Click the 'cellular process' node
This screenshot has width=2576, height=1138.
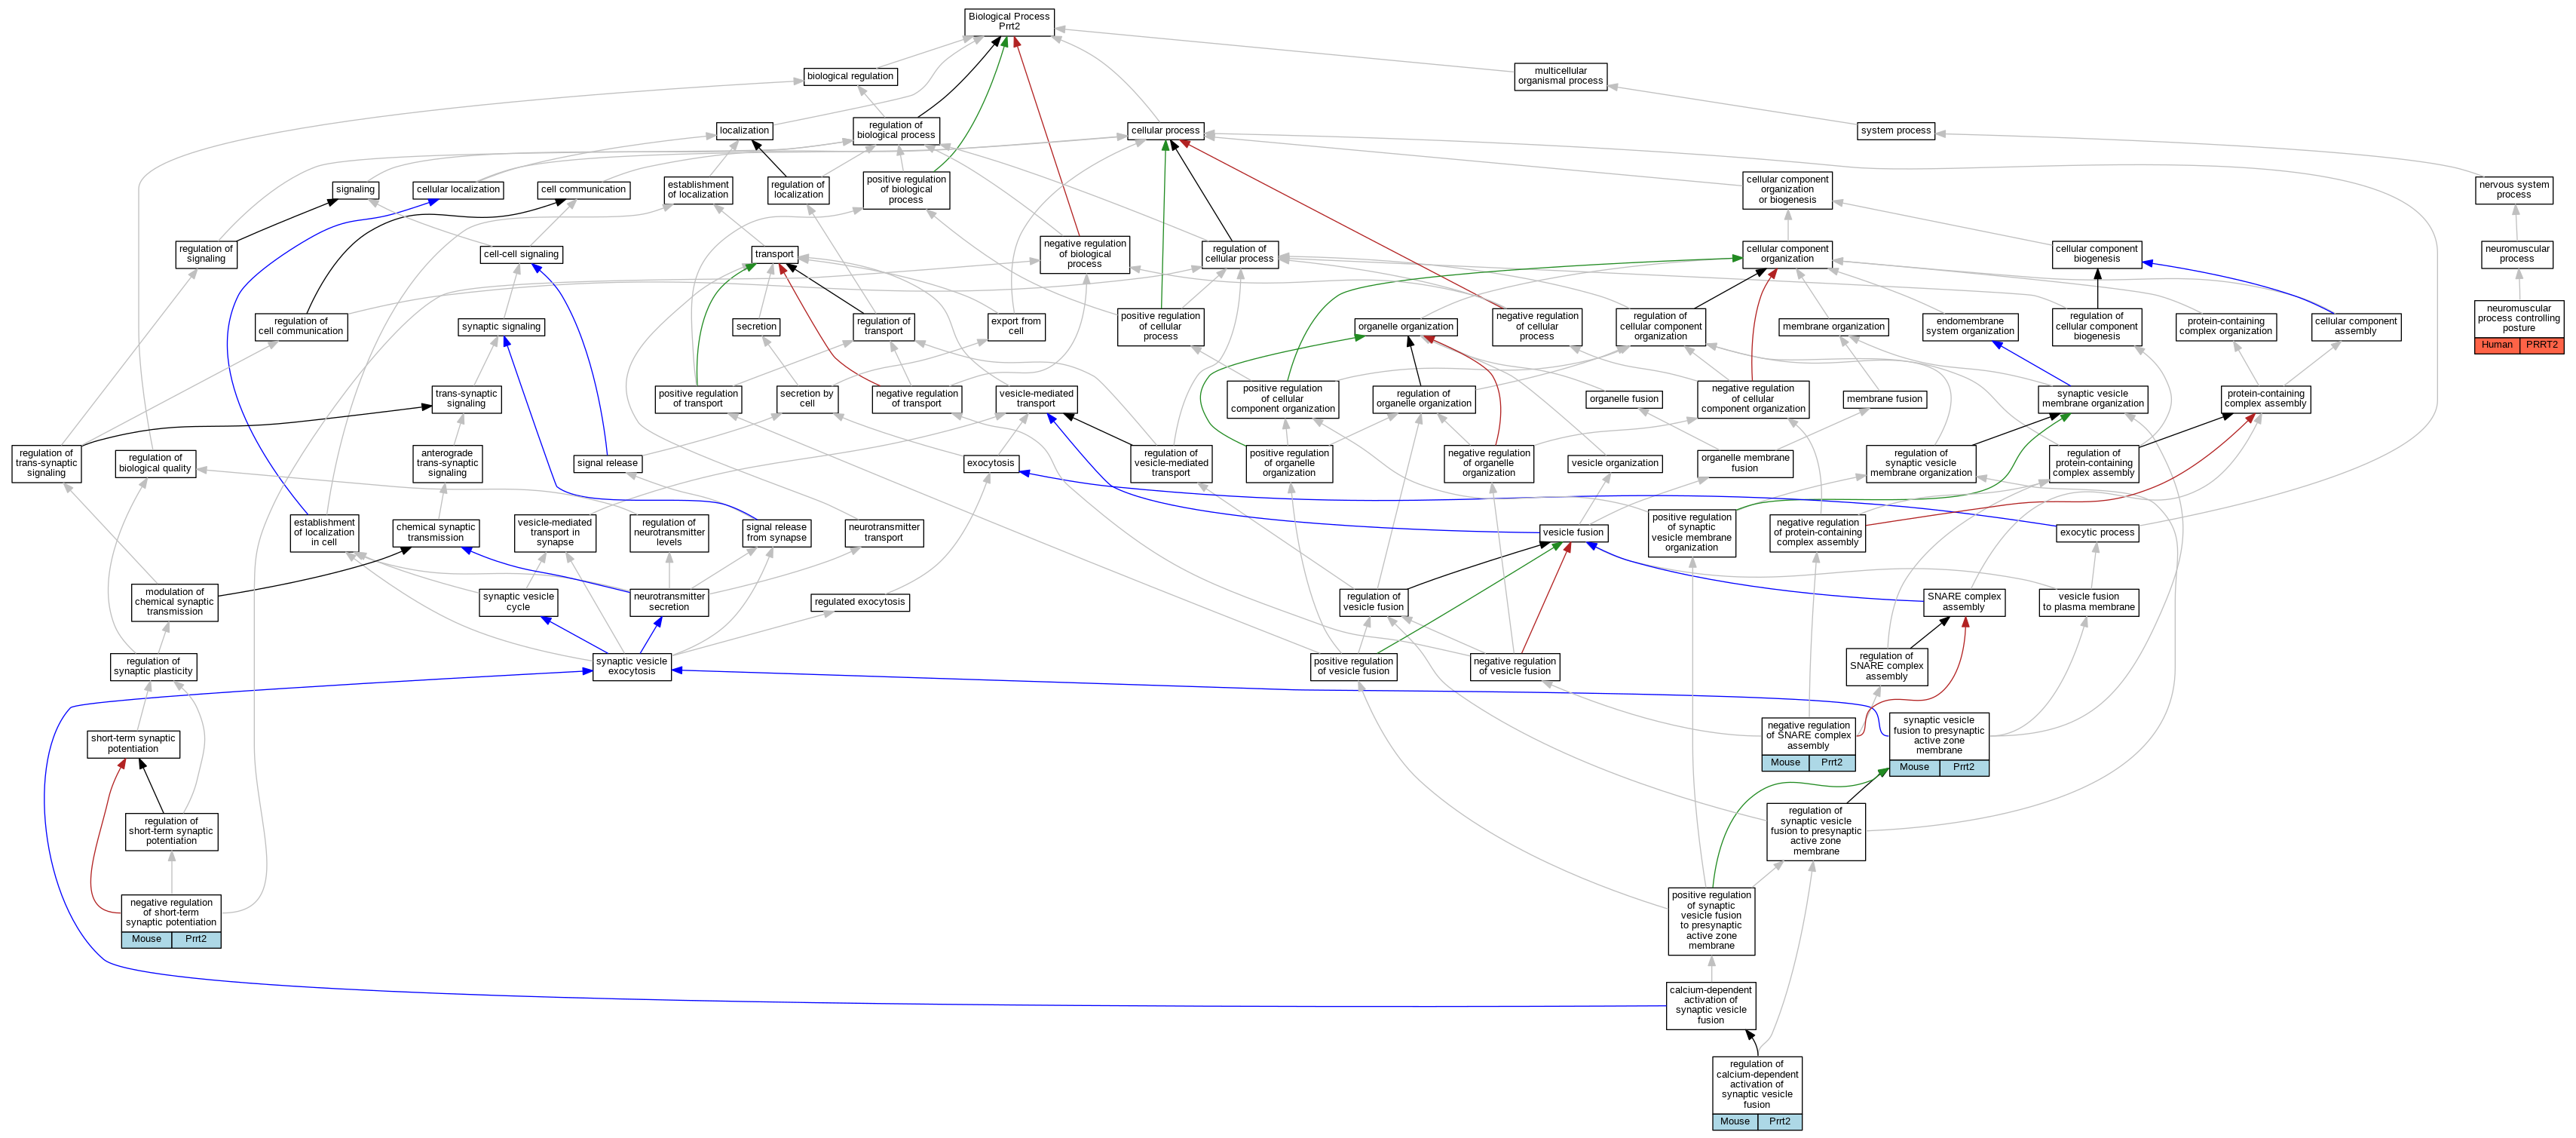tap(1165, 131)
